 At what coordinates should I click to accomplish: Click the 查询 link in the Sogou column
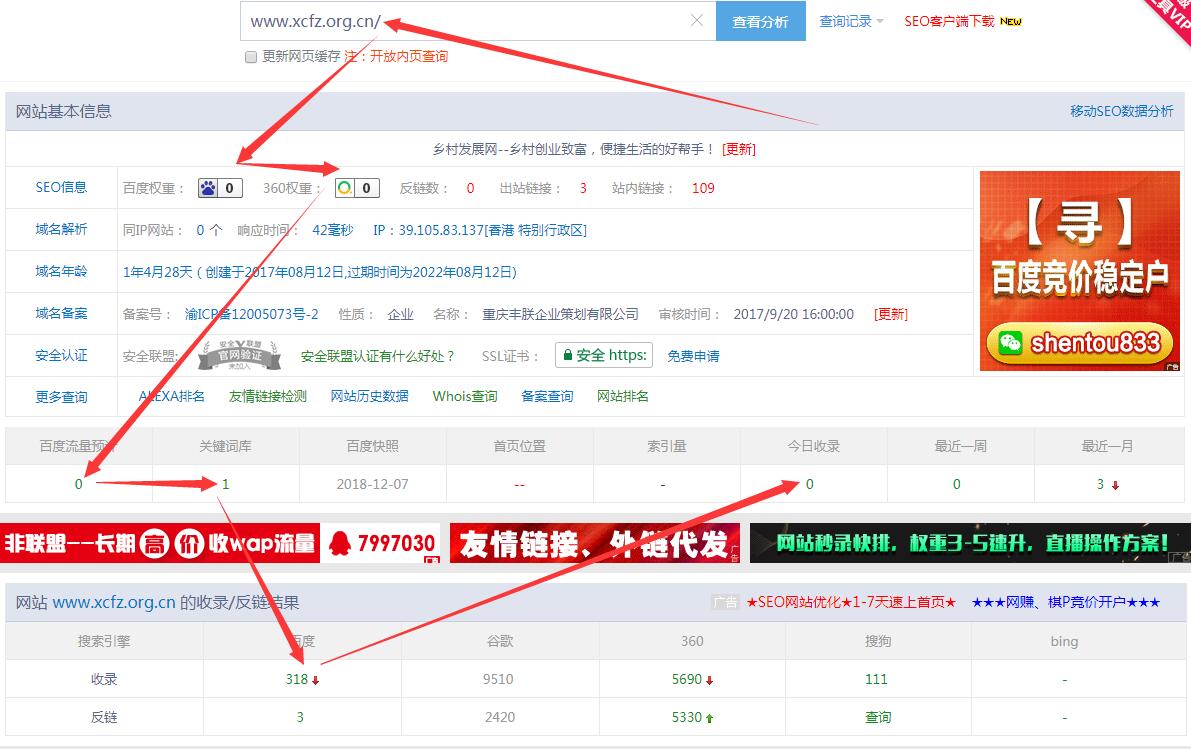[877, 718]
